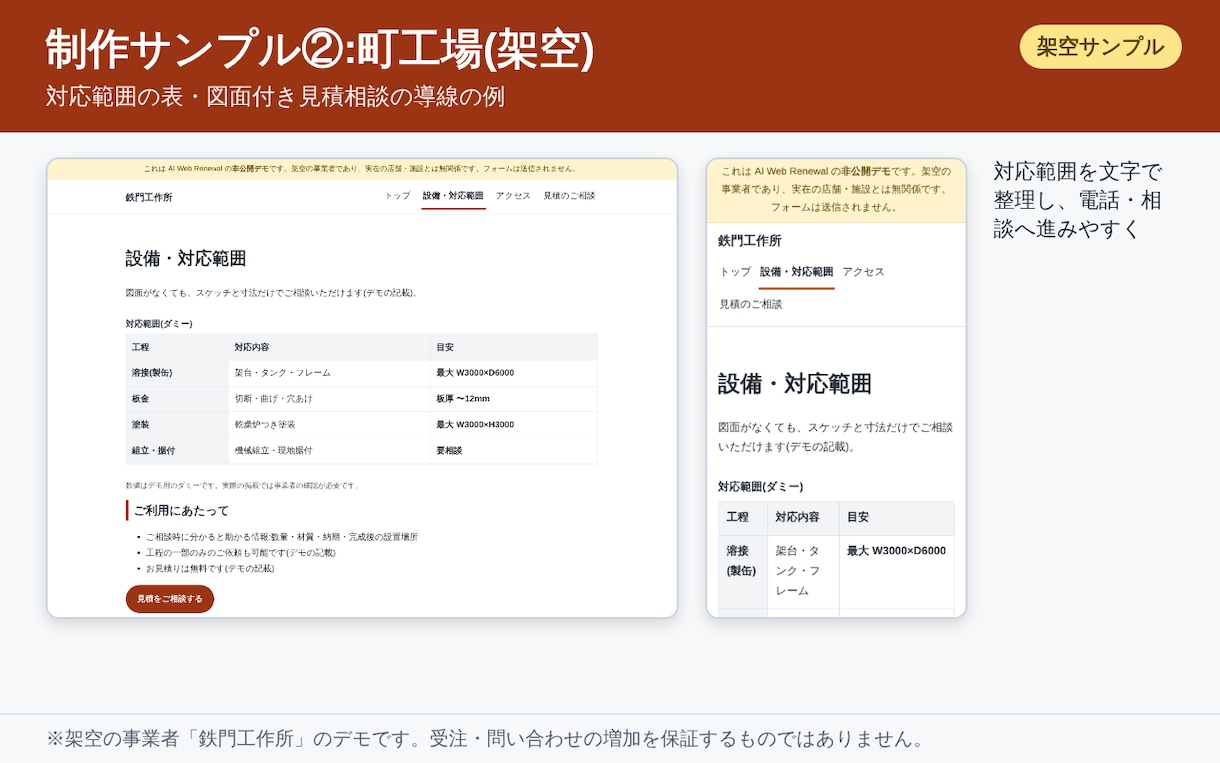Open トップ in the desktop preview navigation
Viewport: 1220px width, 763px height.
pos(397,196)
